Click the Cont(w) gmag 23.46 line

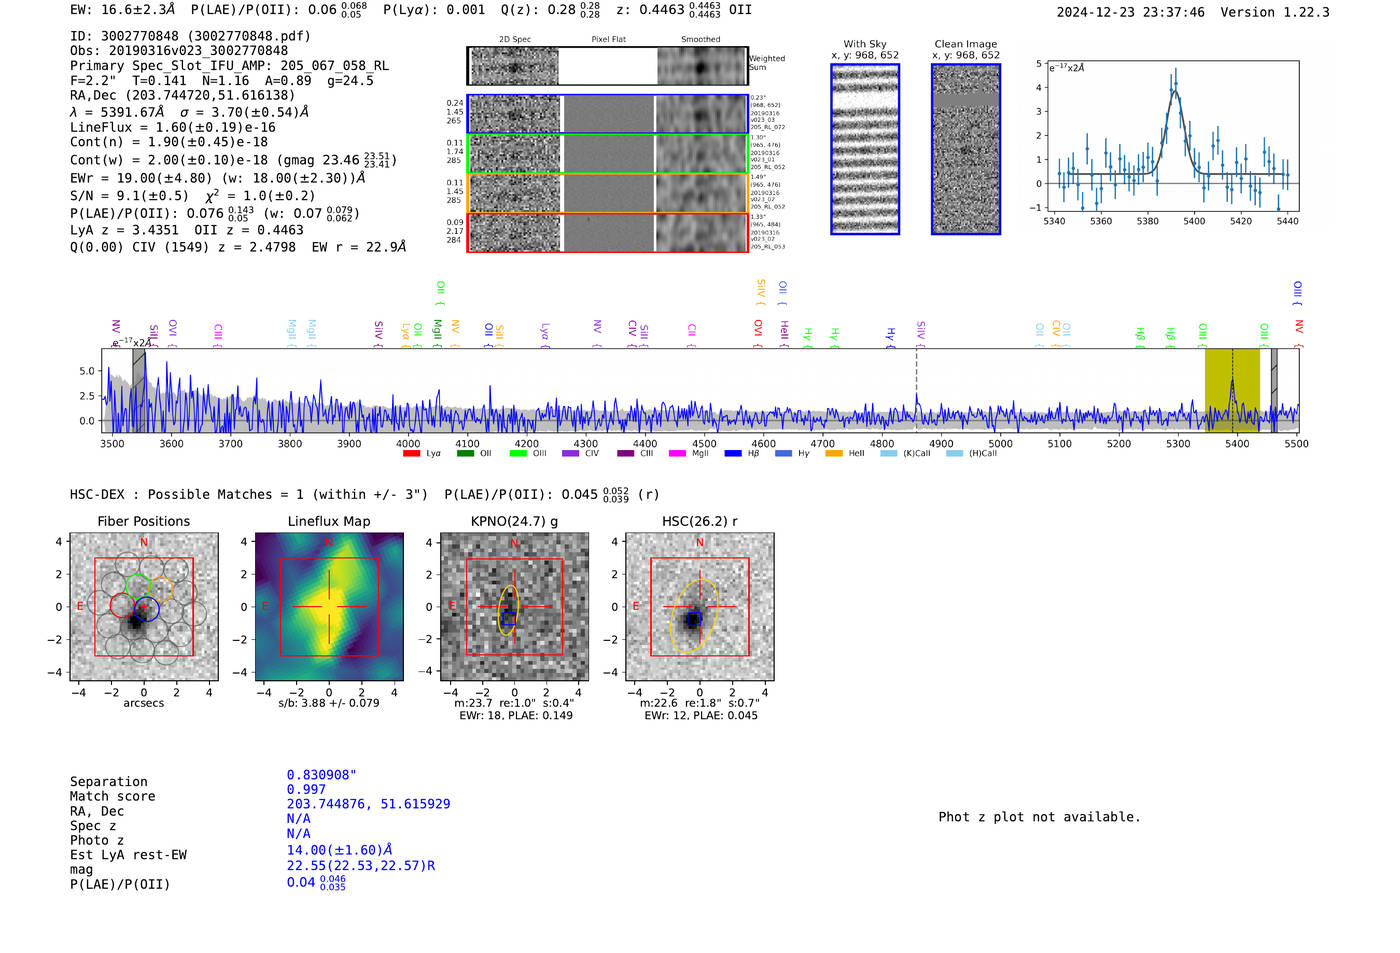click(x=233, y=160)
